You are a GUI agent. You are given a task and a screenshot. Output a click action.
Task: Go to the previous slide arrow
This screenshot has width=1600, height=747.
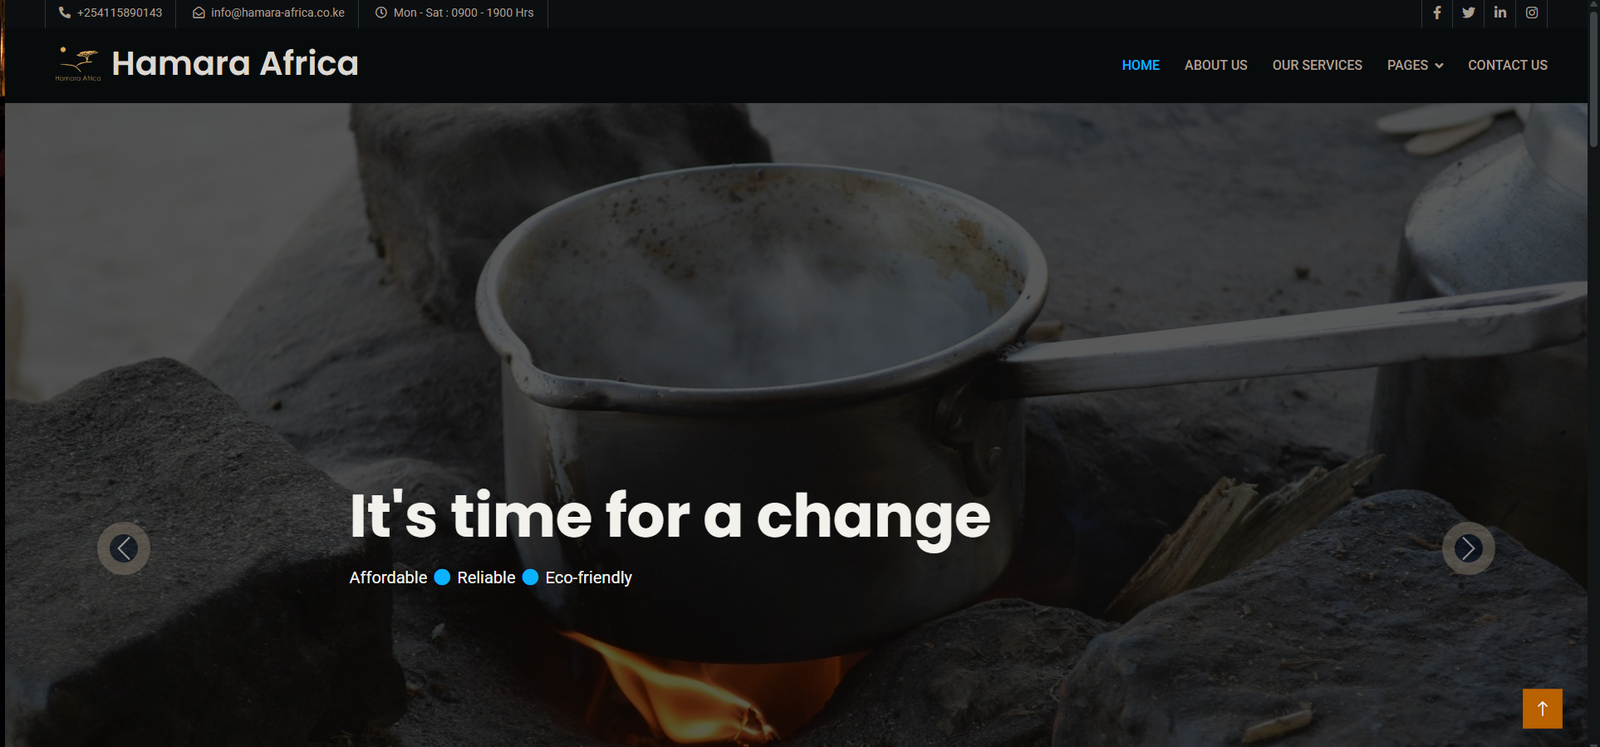click(x=124, y=548)
